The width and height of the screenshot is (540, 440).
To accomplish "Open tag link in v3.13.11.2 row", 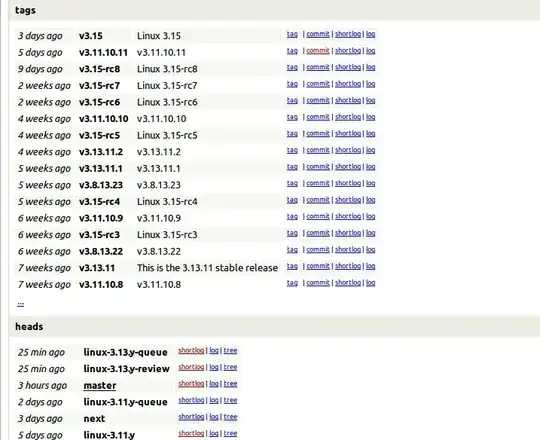I will pyautogui.click(x=292, y=150).
